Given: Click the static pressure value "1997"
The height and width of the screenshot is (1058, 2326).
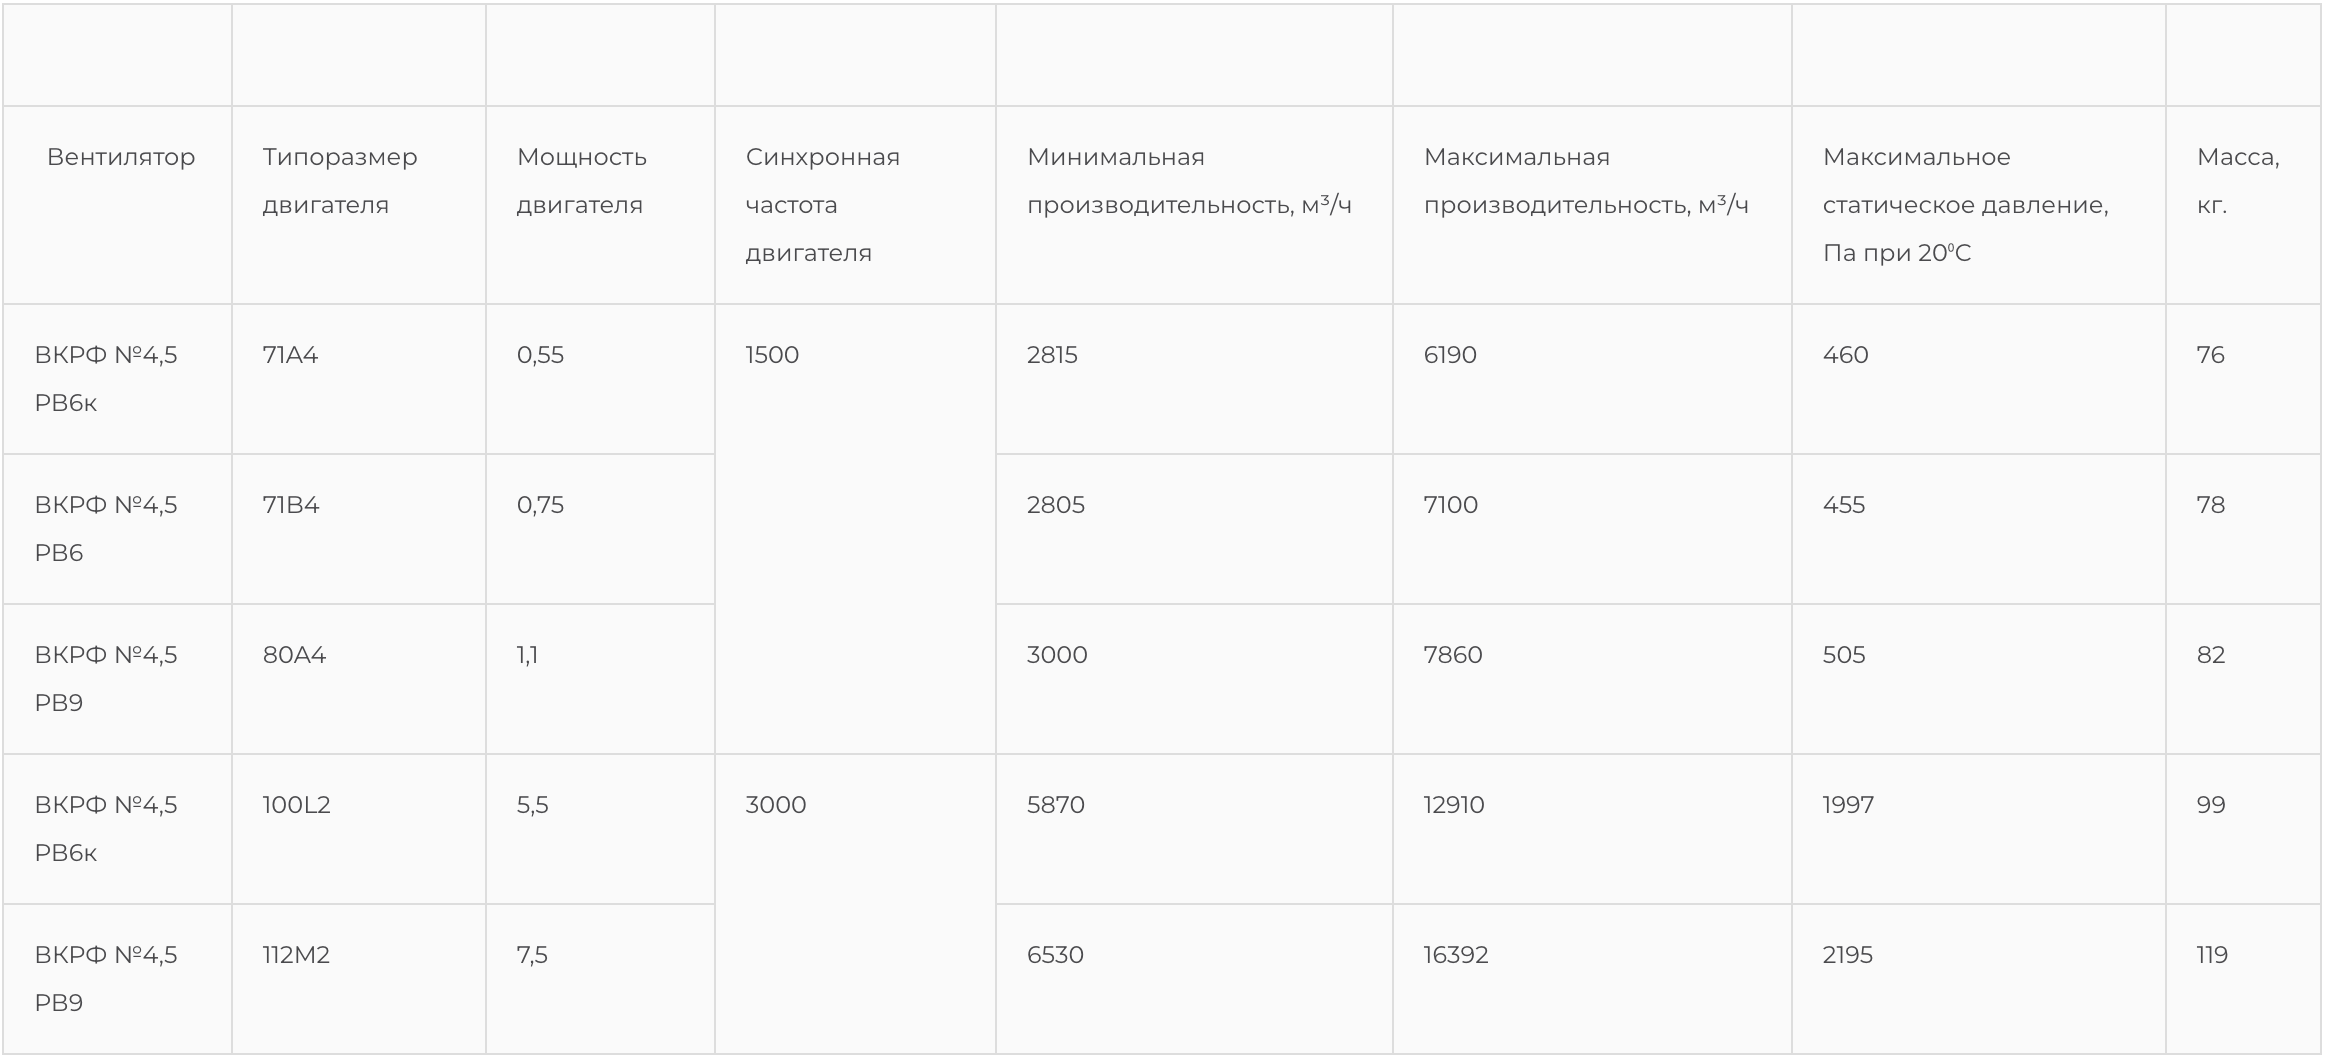Looking at the screenshot, I should point(1848,805).
